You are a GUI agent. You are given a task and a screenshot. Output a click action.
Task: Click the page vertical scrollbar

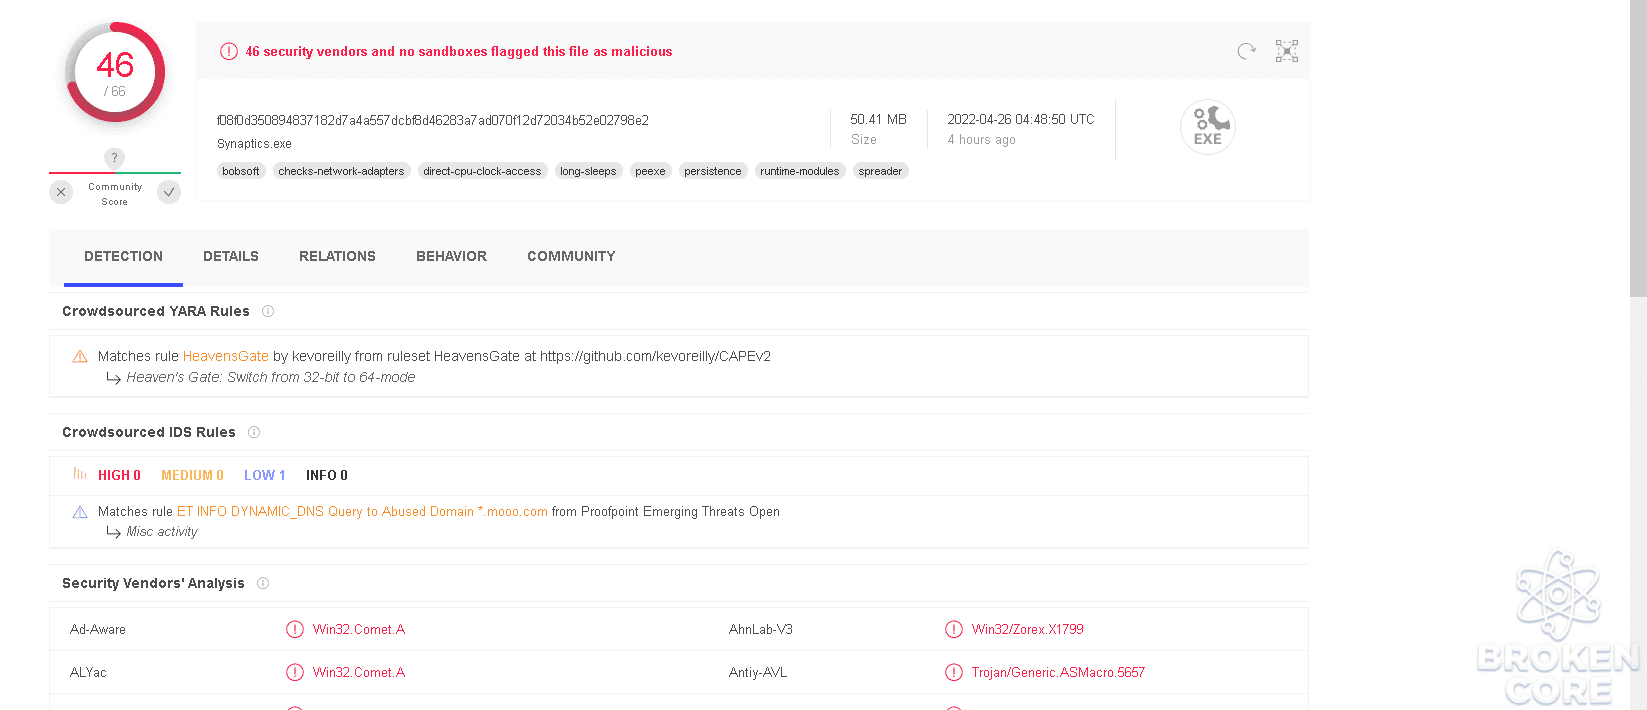[1638, 355]
